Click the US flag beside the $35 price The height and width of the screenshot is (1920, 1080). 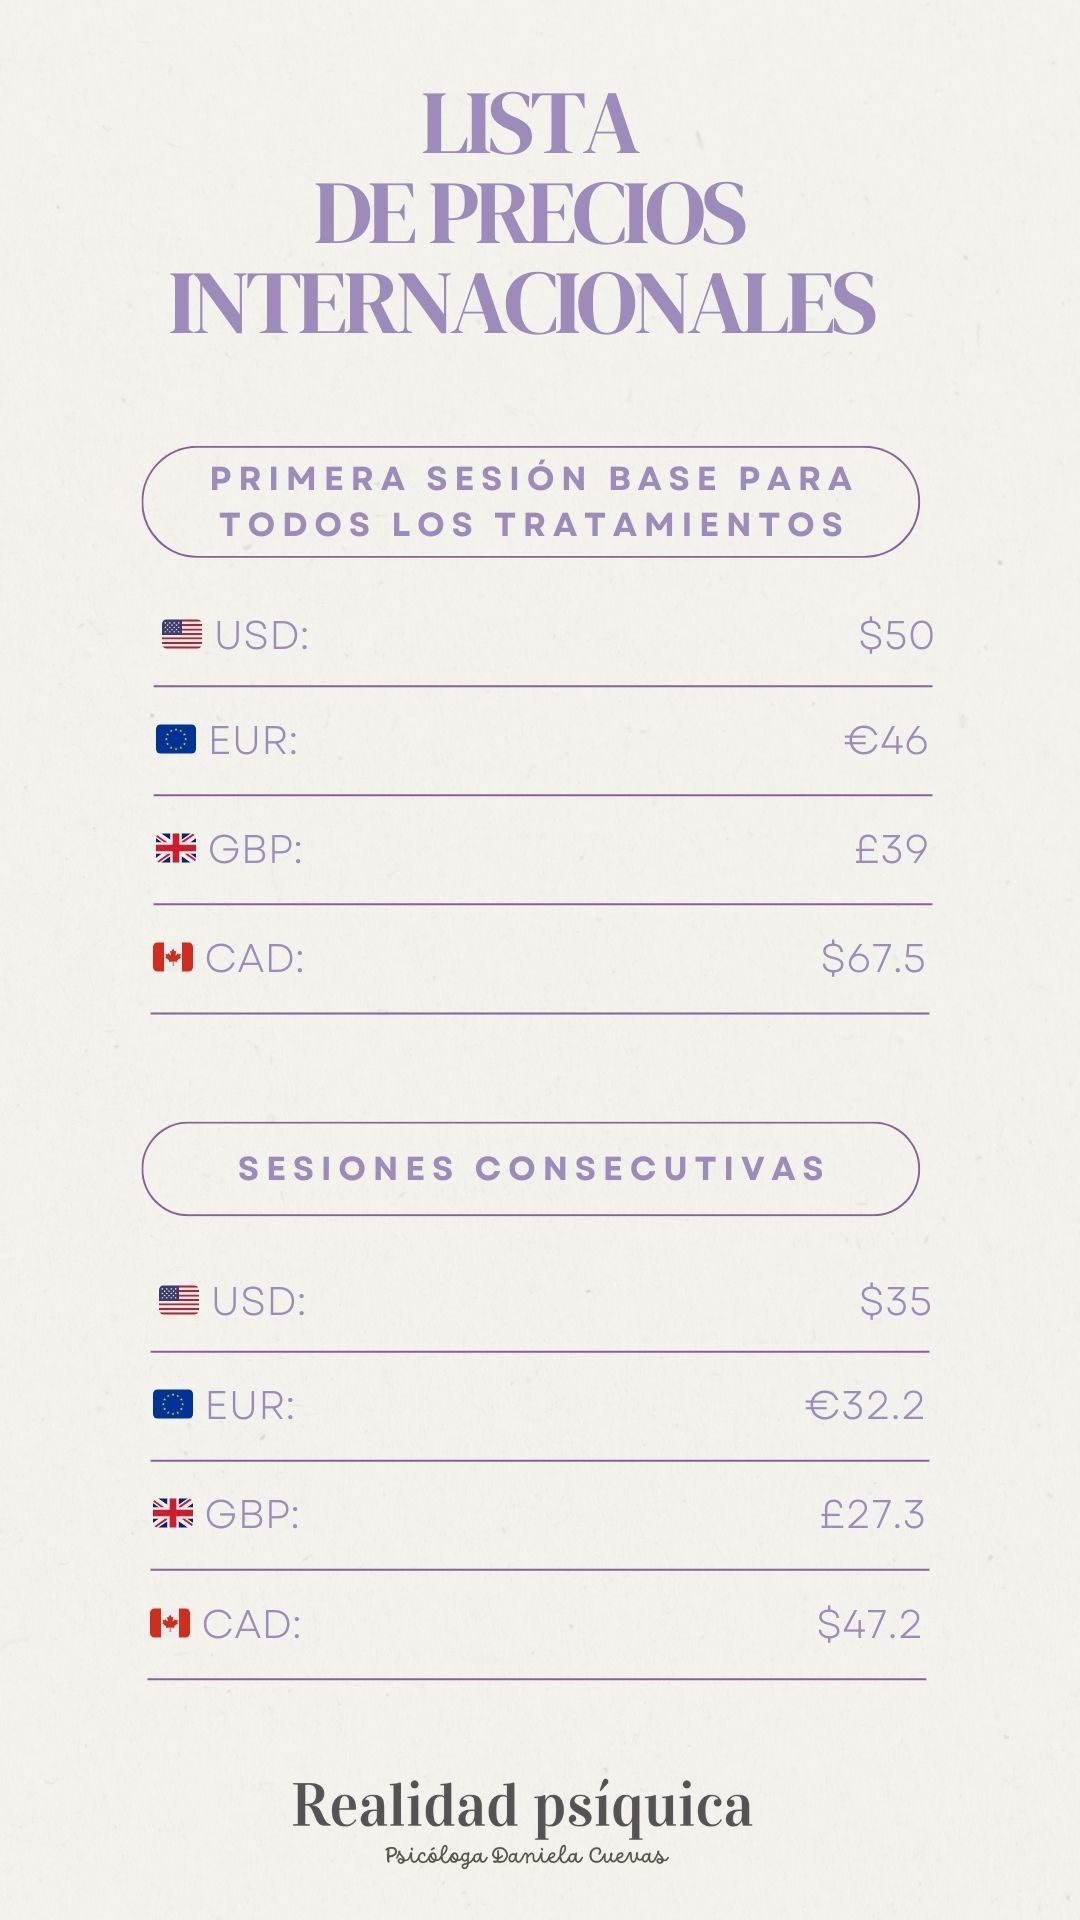click(178, 1300)
